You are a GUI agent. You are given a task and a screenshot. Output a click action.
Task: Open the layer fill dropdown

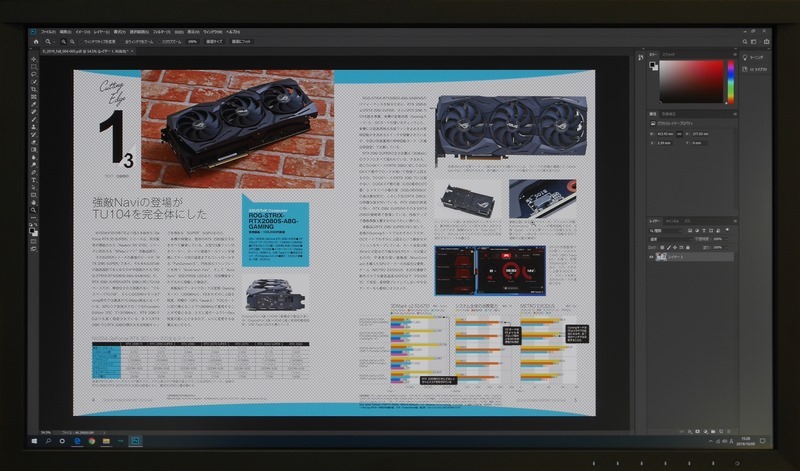pyautogui.click(x=727, y=247)
